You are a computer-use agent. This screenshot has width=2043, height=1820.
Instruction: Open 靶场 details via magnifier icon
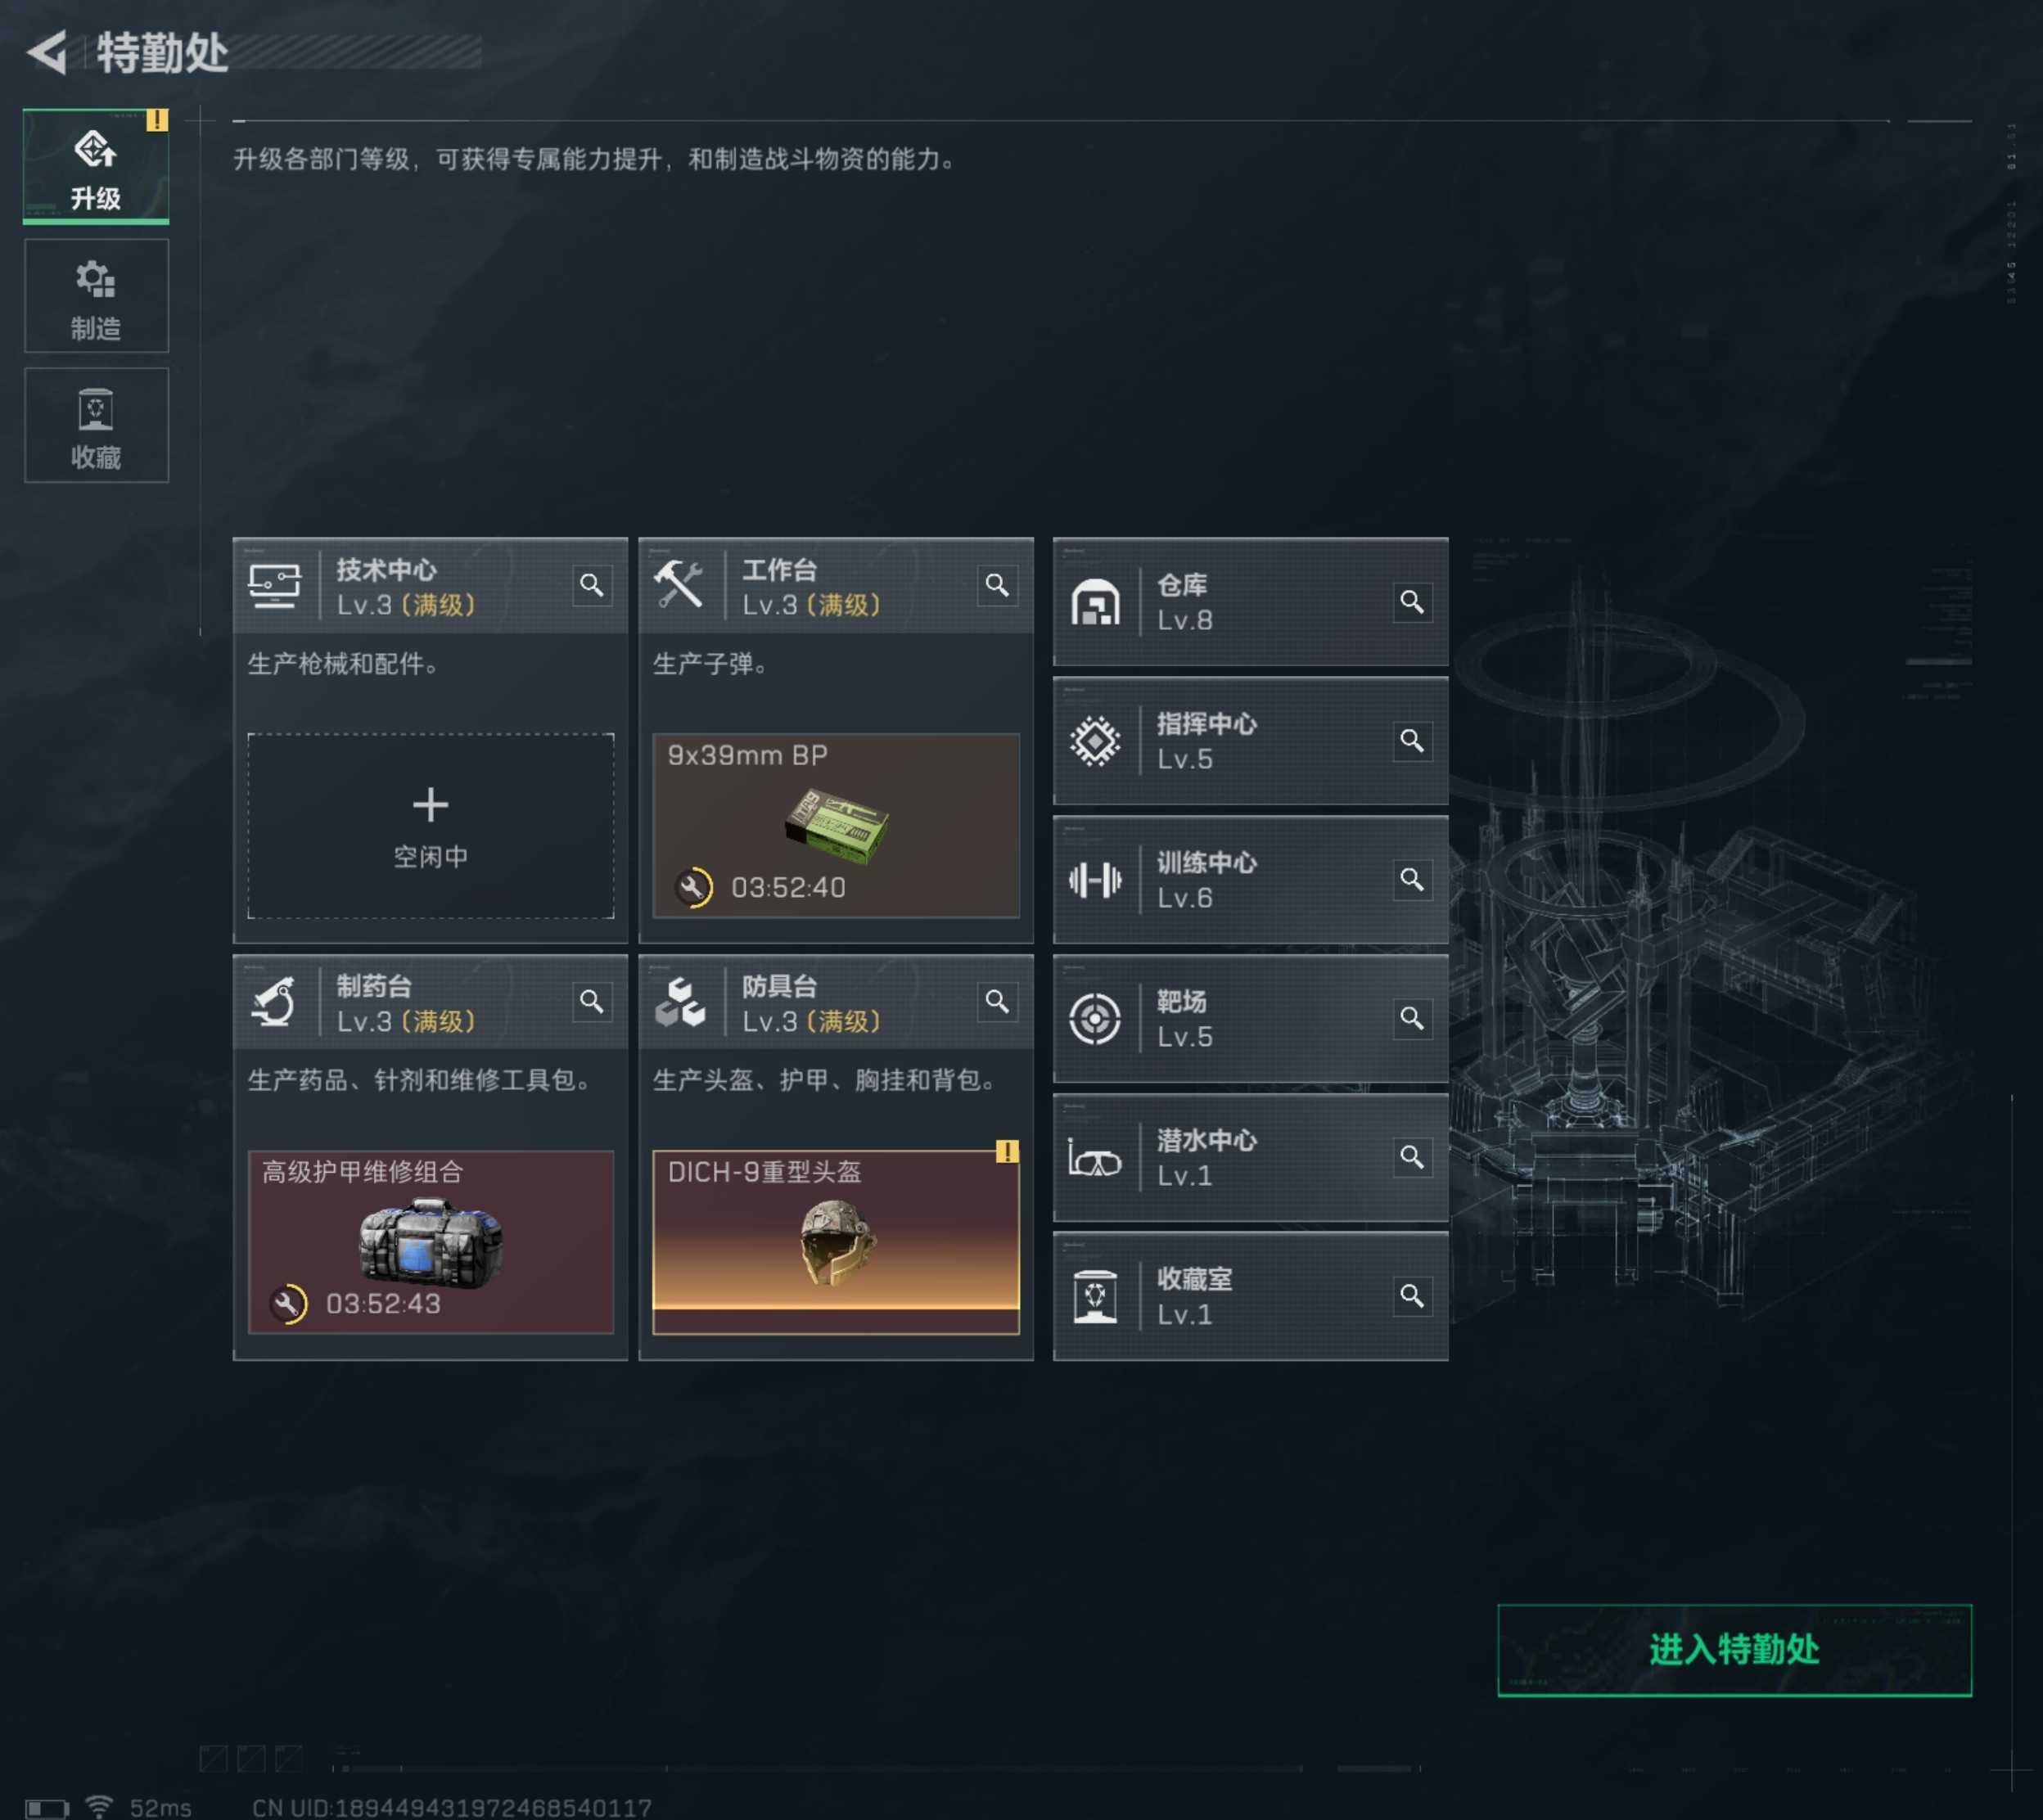coord(1412,1019)
